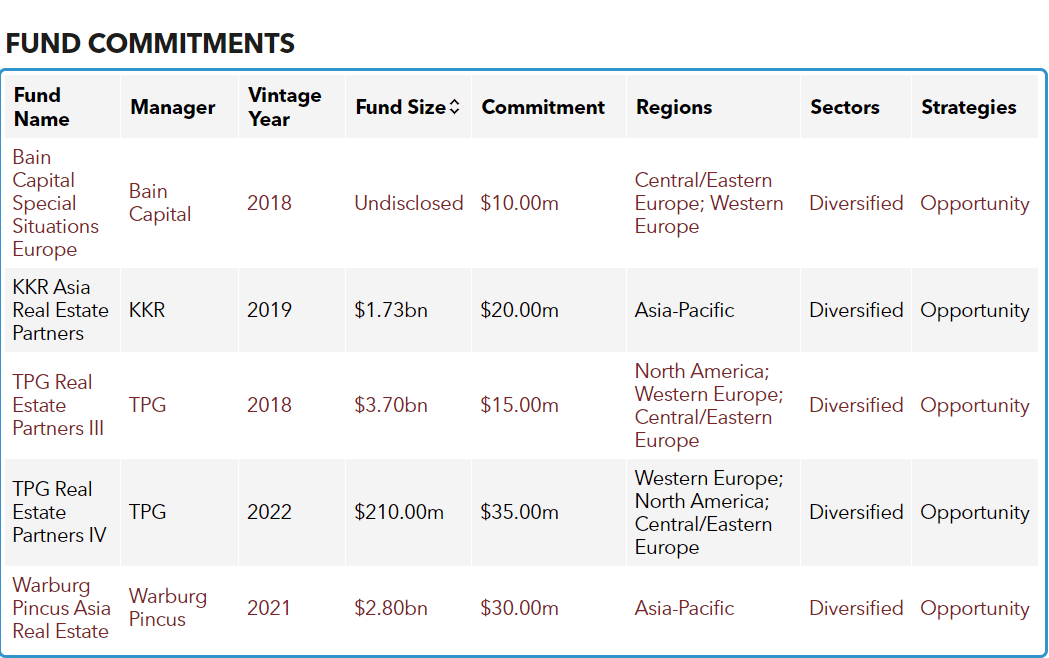The width and height of the screenshot is (1049, 658).
Task: Click vintage year 2018 in TPG Partners III row
Action: [270, 405]
